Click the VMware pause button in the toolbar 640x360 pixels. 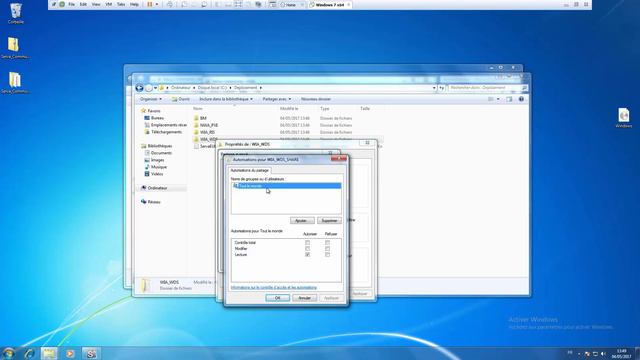coord(150,4)
